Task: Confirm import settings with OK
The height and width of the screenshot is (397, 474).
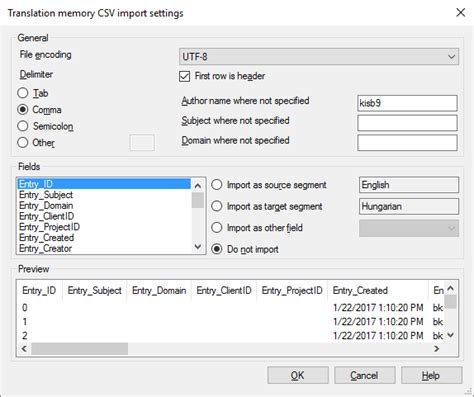Action: (298, 375)
